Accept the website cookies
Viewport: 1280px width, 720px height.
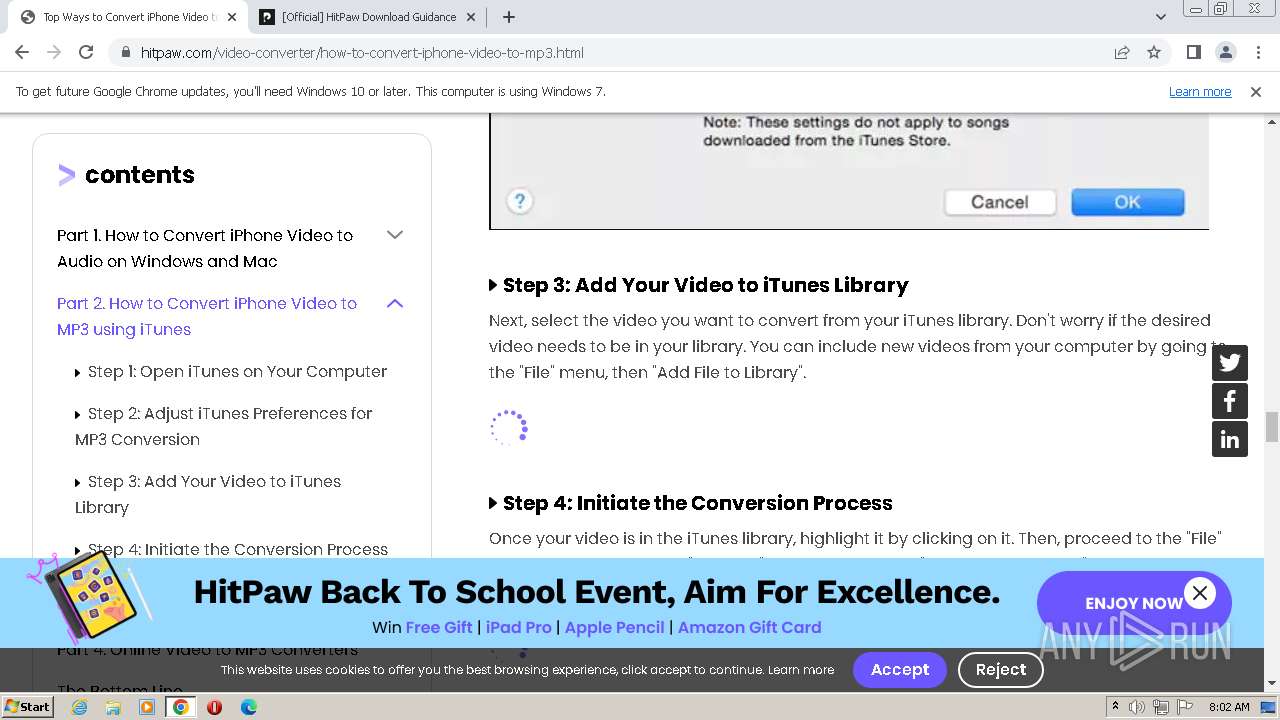tap(900, 670)
